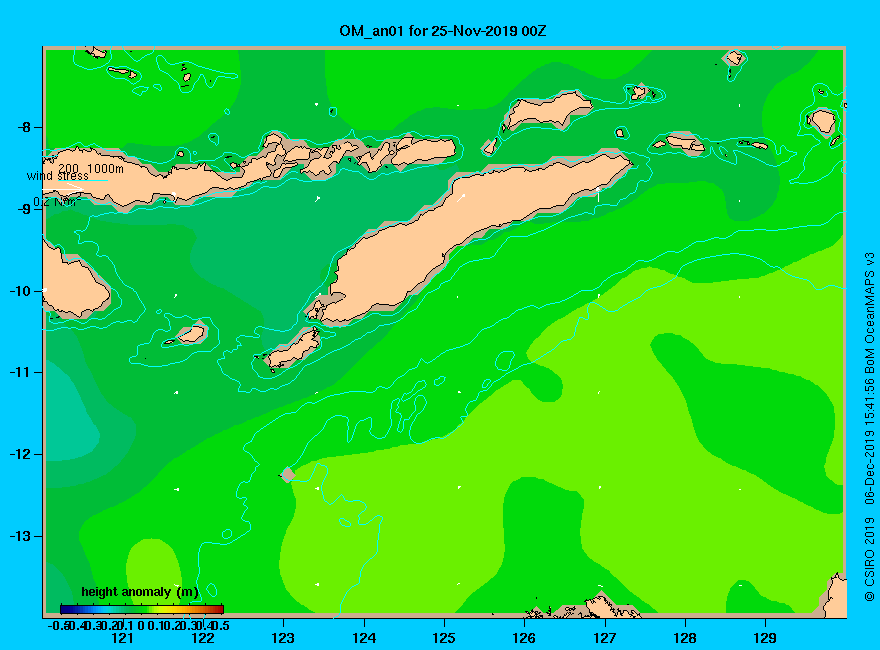Viewport: 880px width, 650px height.
Task: Click the longitude label '121'
Action: pyautogui.click(x=122, y=638)
